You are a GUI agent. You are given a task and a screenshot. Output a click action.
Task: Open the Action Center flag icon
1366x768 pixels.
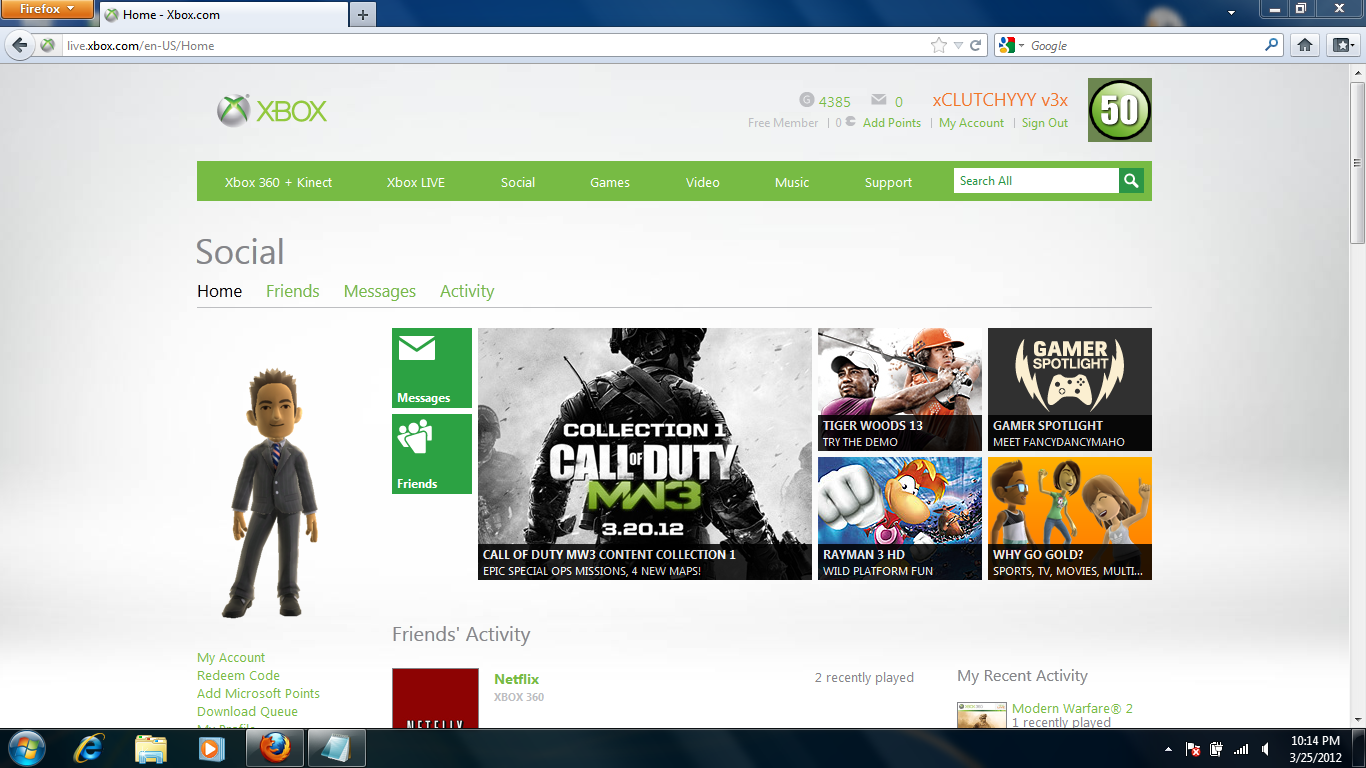click(x=1193, y=749)
